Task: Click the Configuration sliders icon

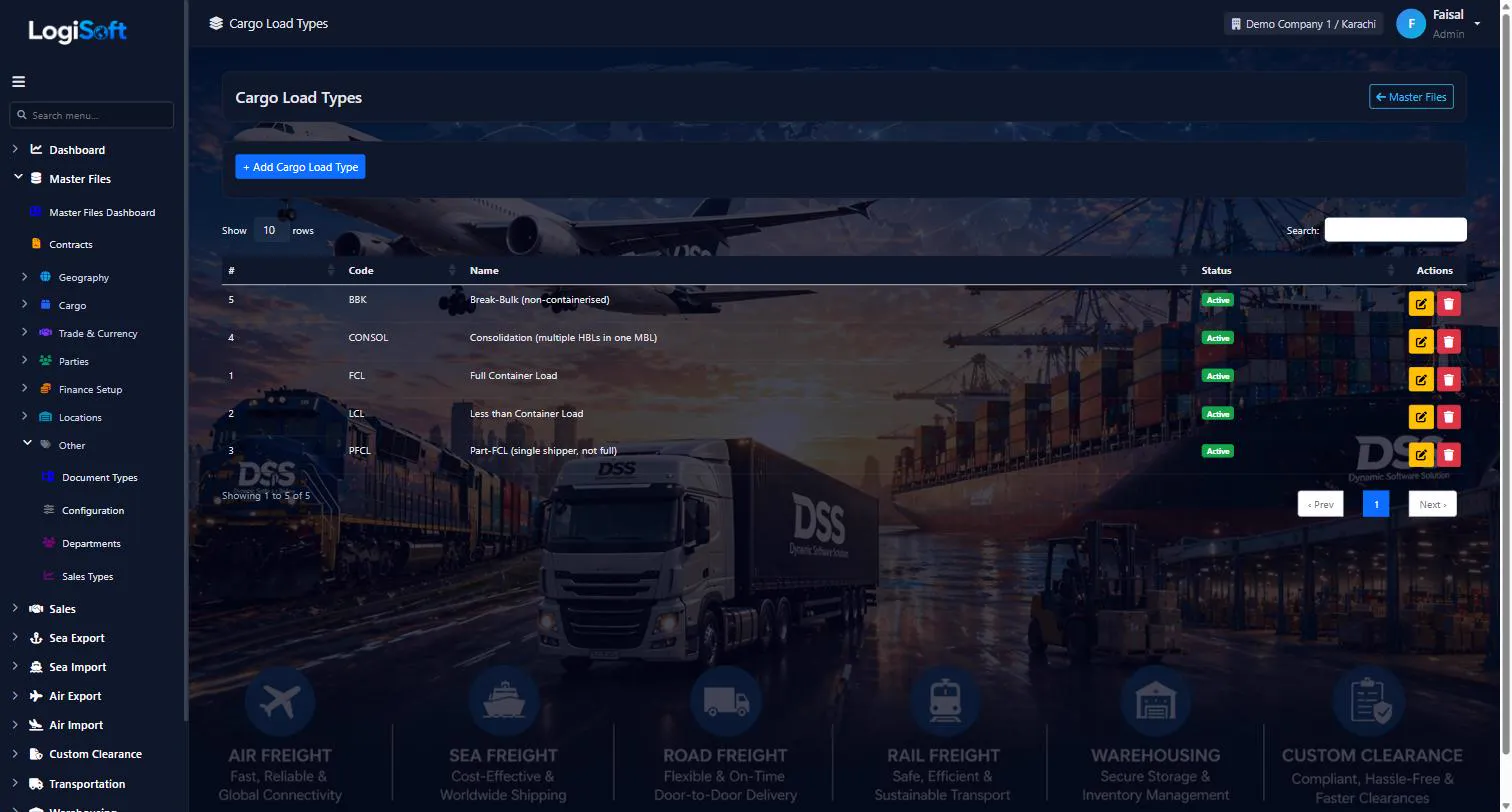Action: coord(48,510)
